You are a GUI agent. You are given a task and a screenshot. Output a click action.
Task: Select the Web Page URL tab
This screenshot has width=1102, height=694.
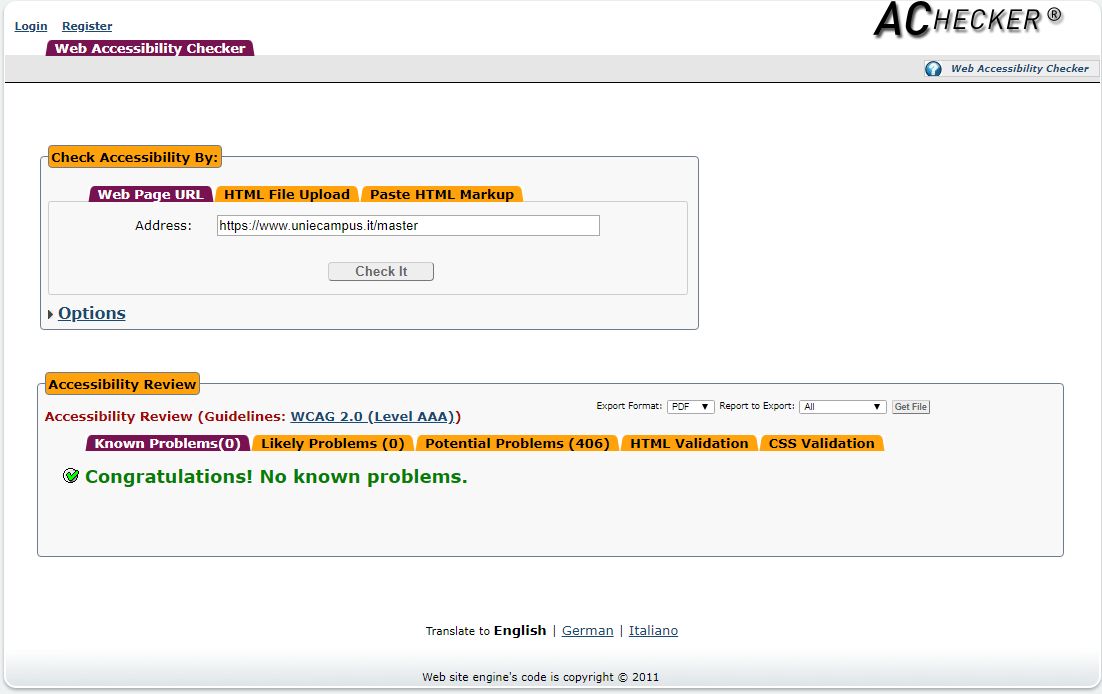click(x=150, y=194)
